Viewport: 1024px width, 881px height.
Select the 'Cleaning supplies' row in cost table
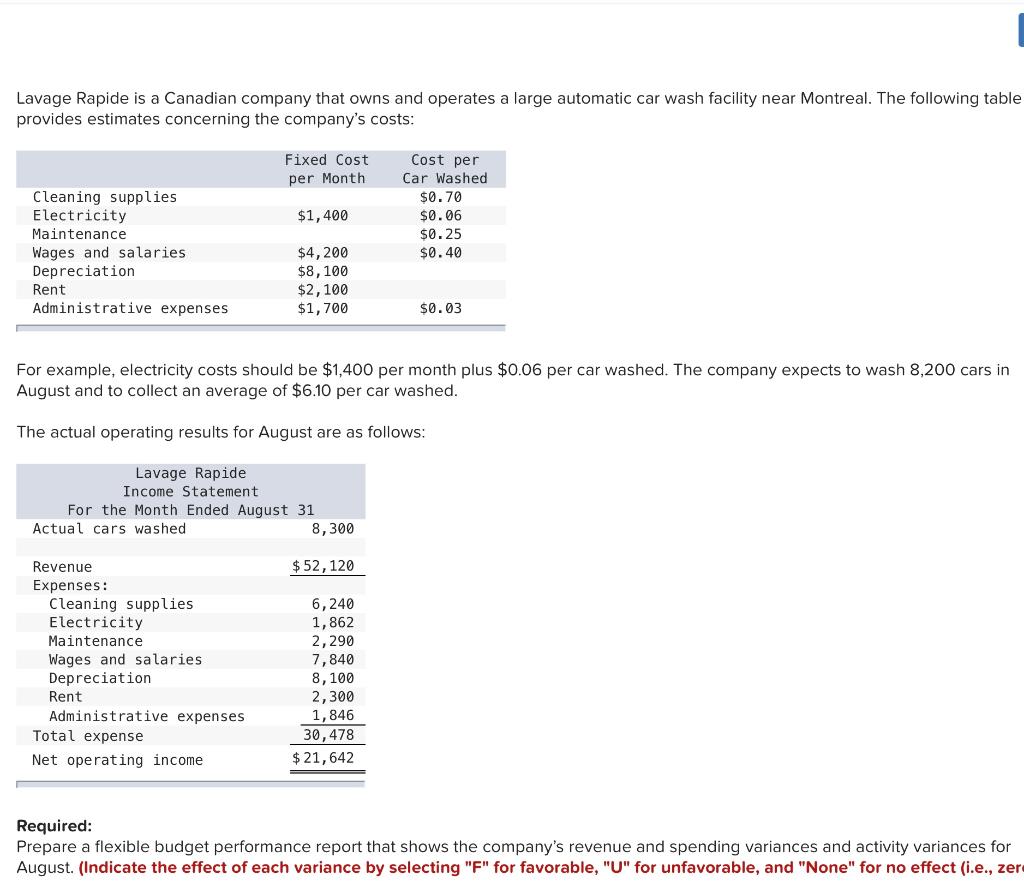261,197
